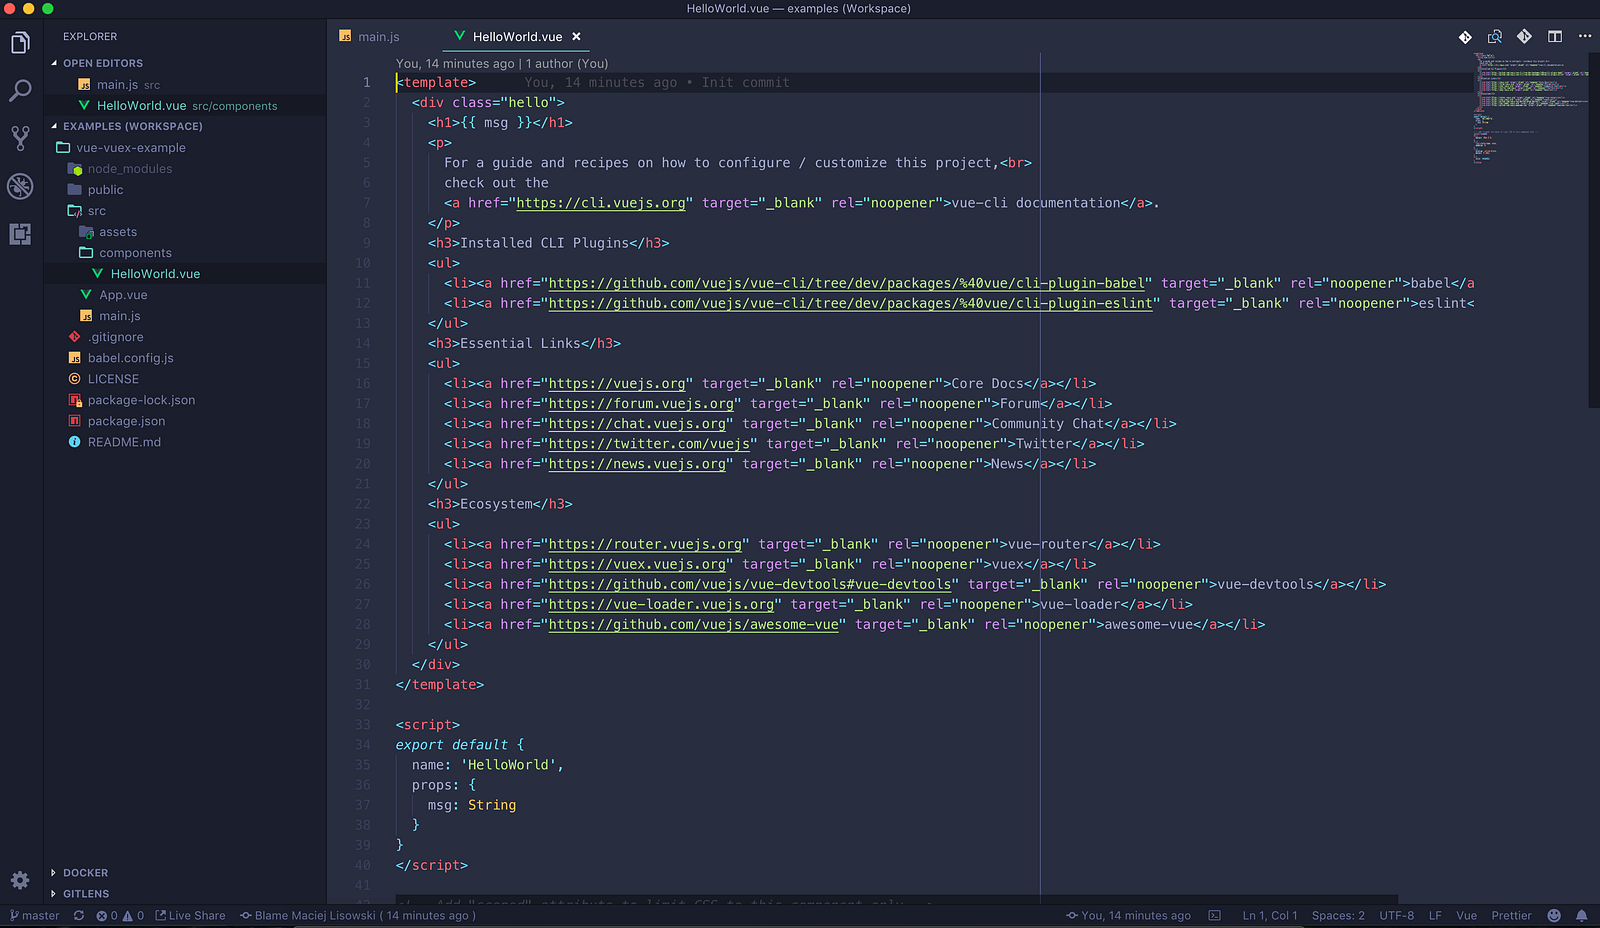Open README.md in the Explorer
This screenshot has height=928, width=1600.
[x=124, y=442]
